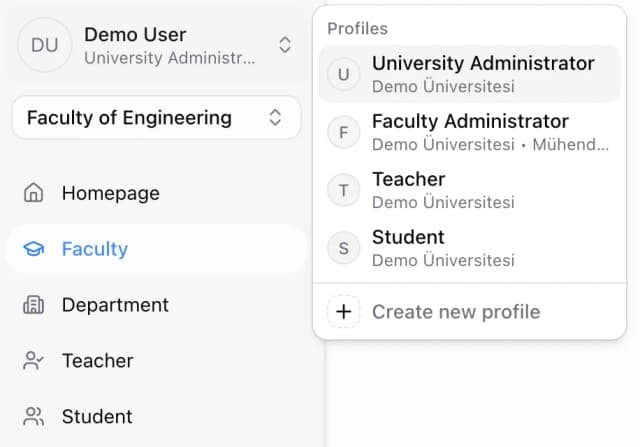
Task: Click the Student people icon
Action: [x=34, y=417]
